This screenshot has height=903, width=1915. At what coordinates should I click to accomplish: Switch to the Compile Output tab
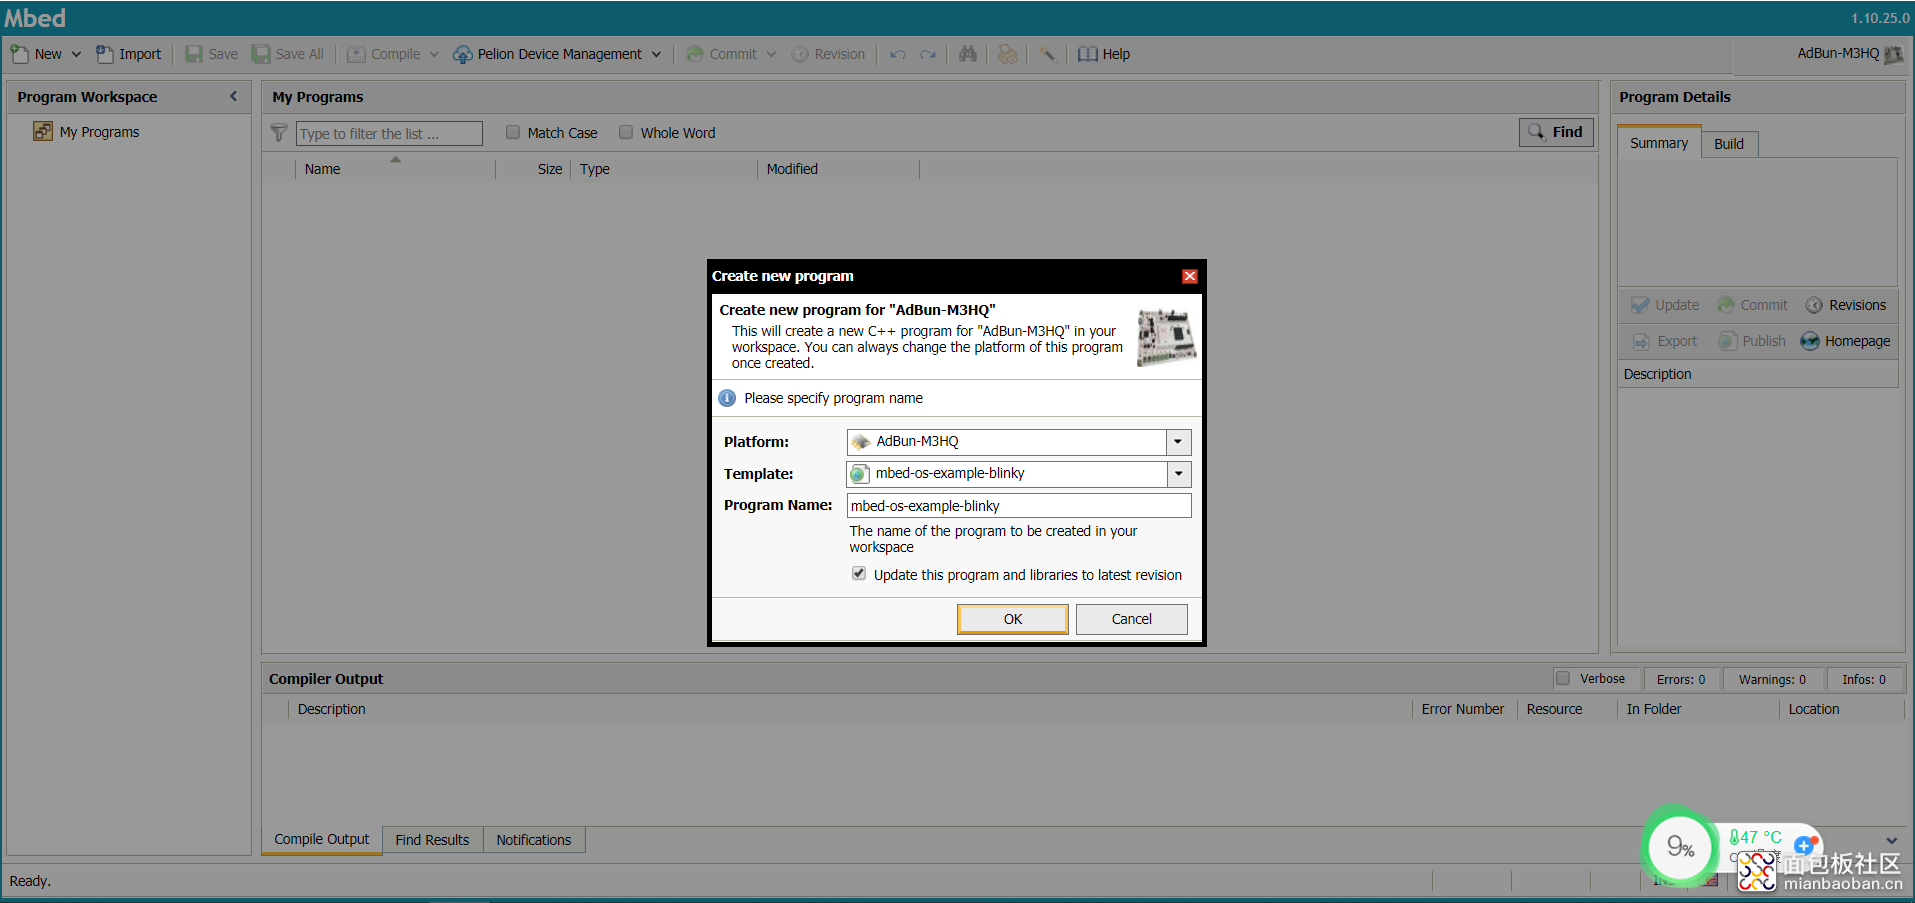click(x=322, y=840)
